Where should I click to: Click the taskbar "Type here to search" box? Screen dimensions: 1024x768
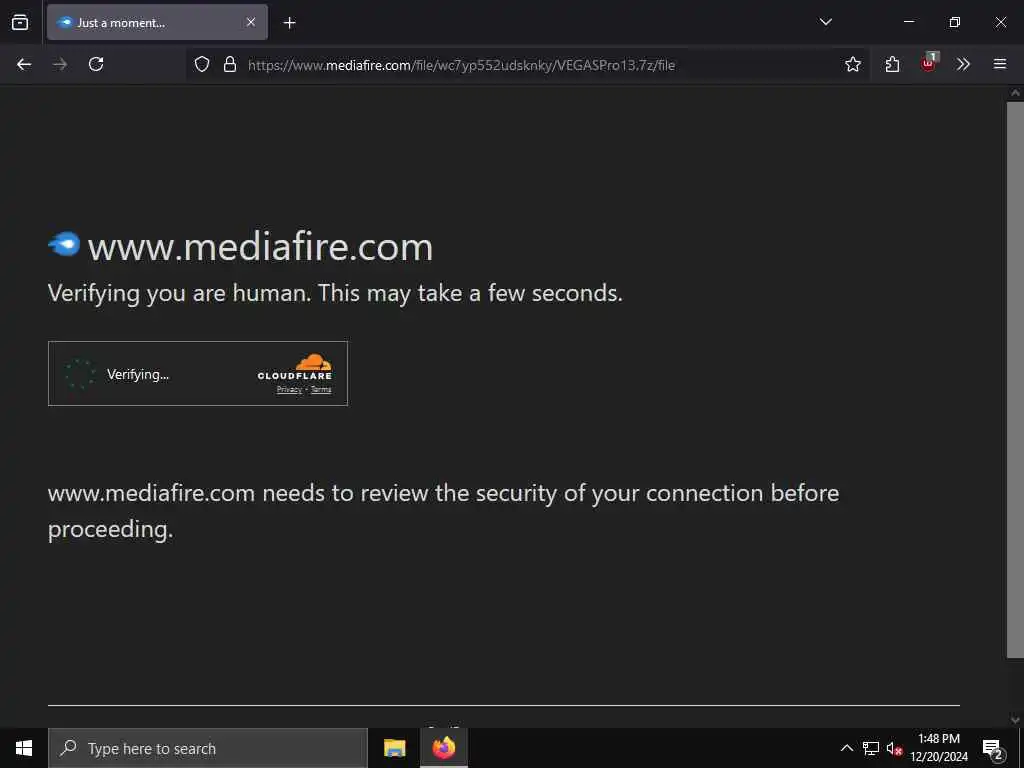[x=208, y=748]
